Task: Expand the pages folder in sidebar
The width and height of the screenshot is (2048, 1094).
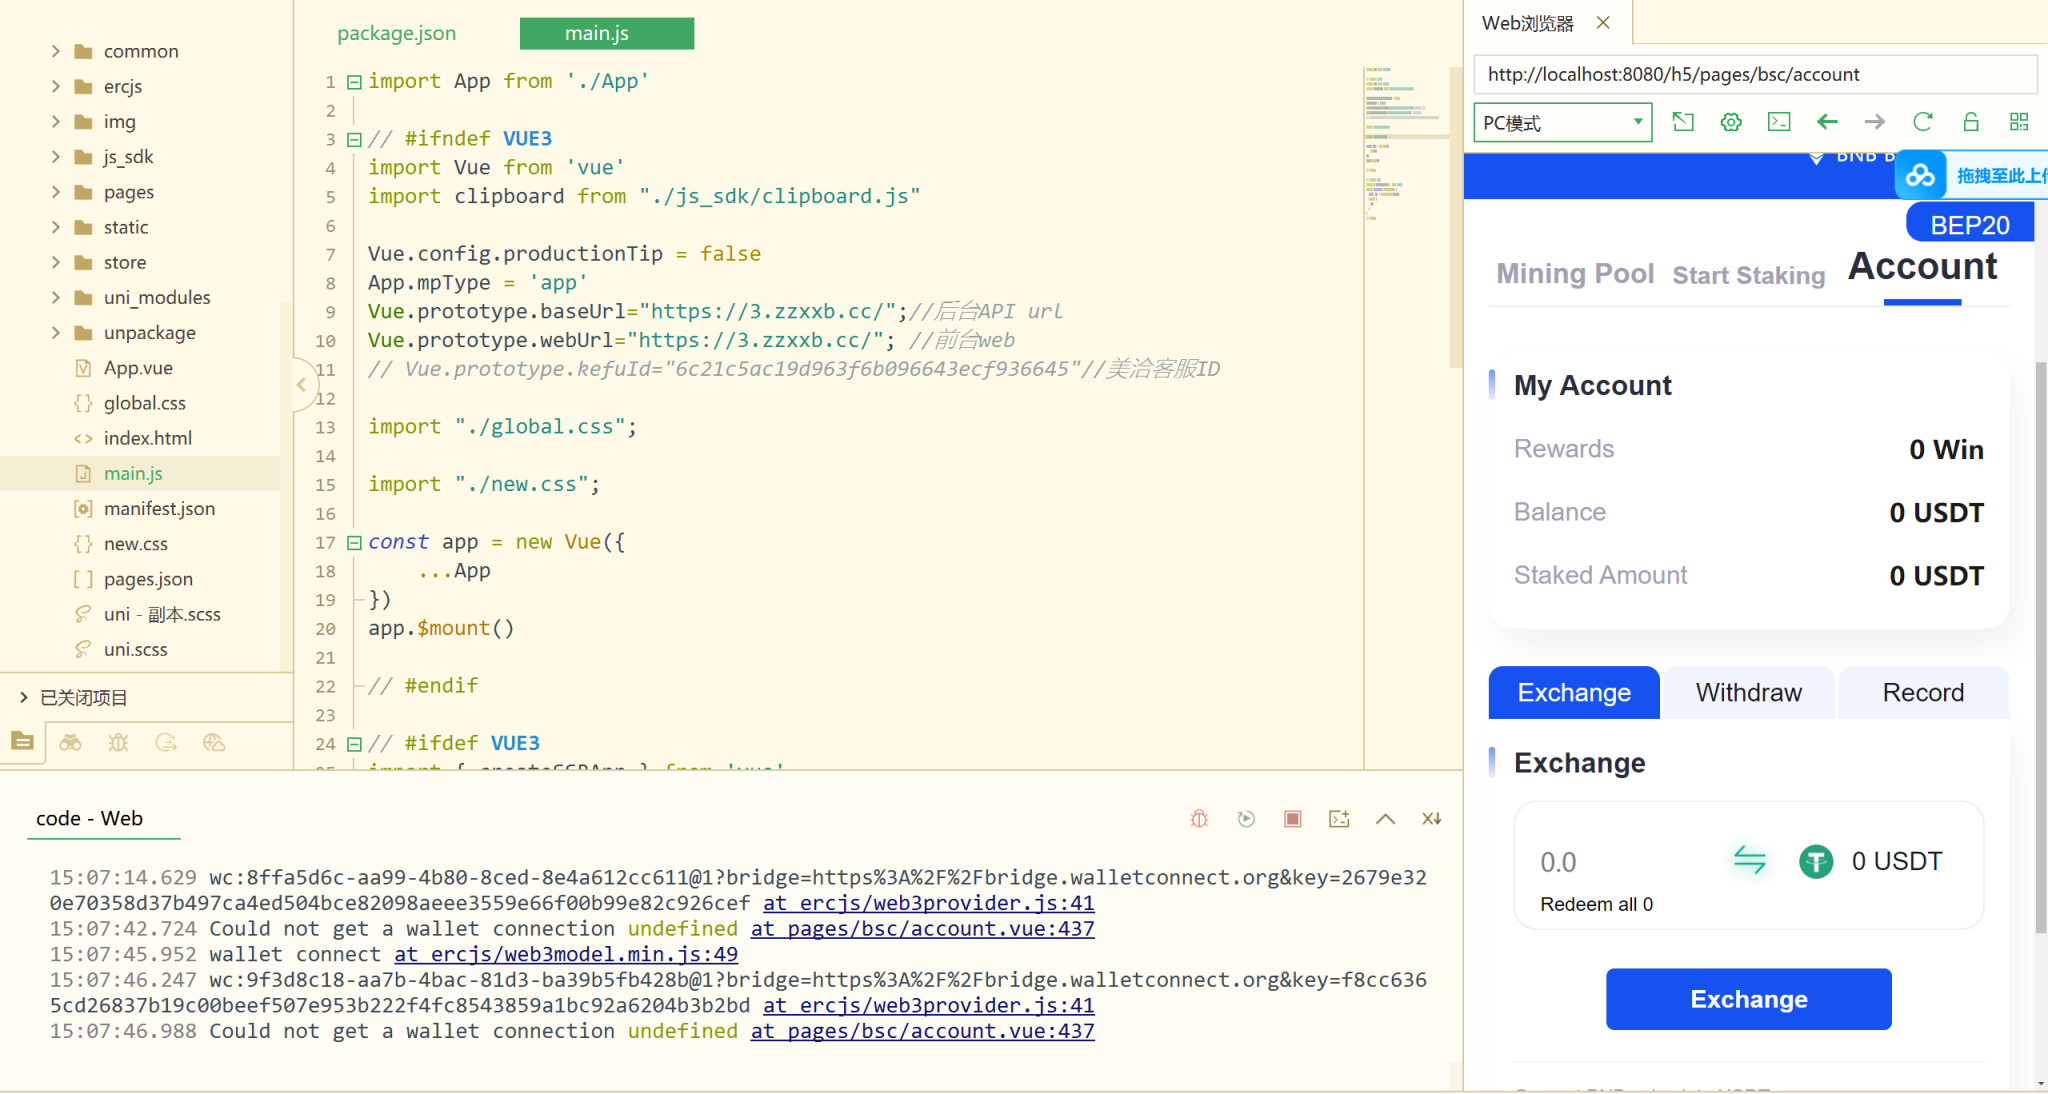Action: [x=54, y=191]
